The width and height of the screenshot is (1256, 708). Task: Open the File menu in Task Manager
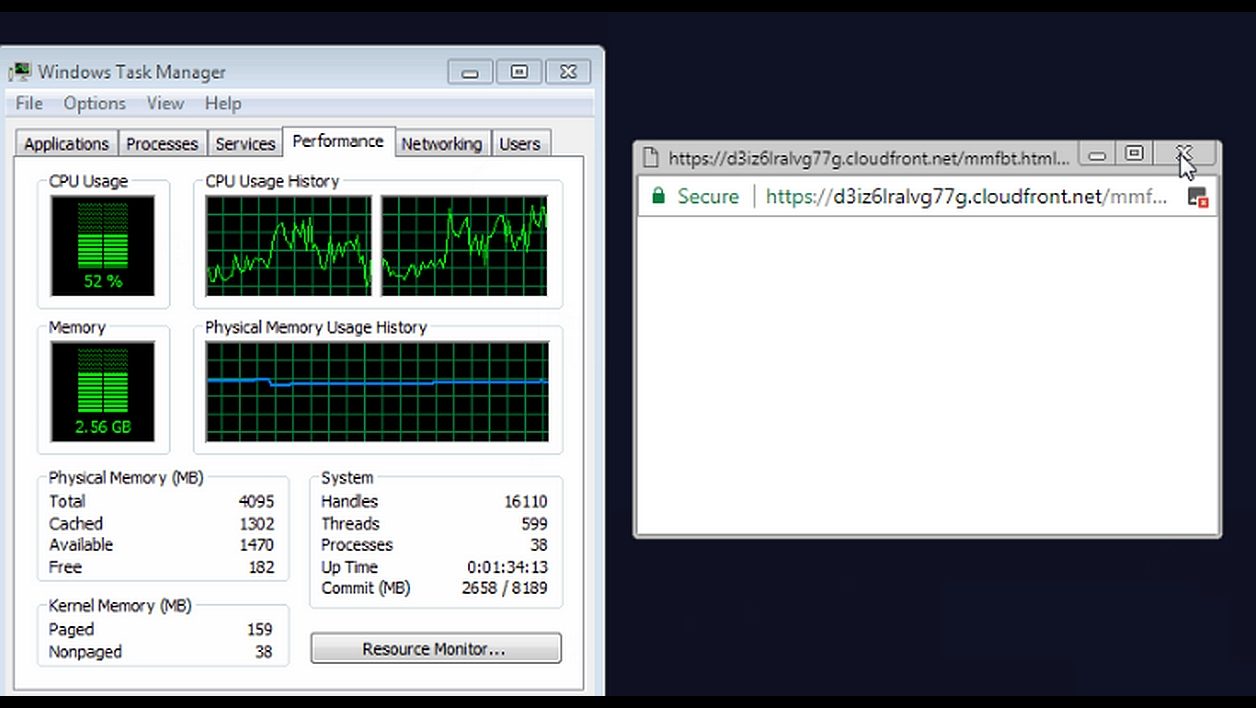click(x=29, y=103)
